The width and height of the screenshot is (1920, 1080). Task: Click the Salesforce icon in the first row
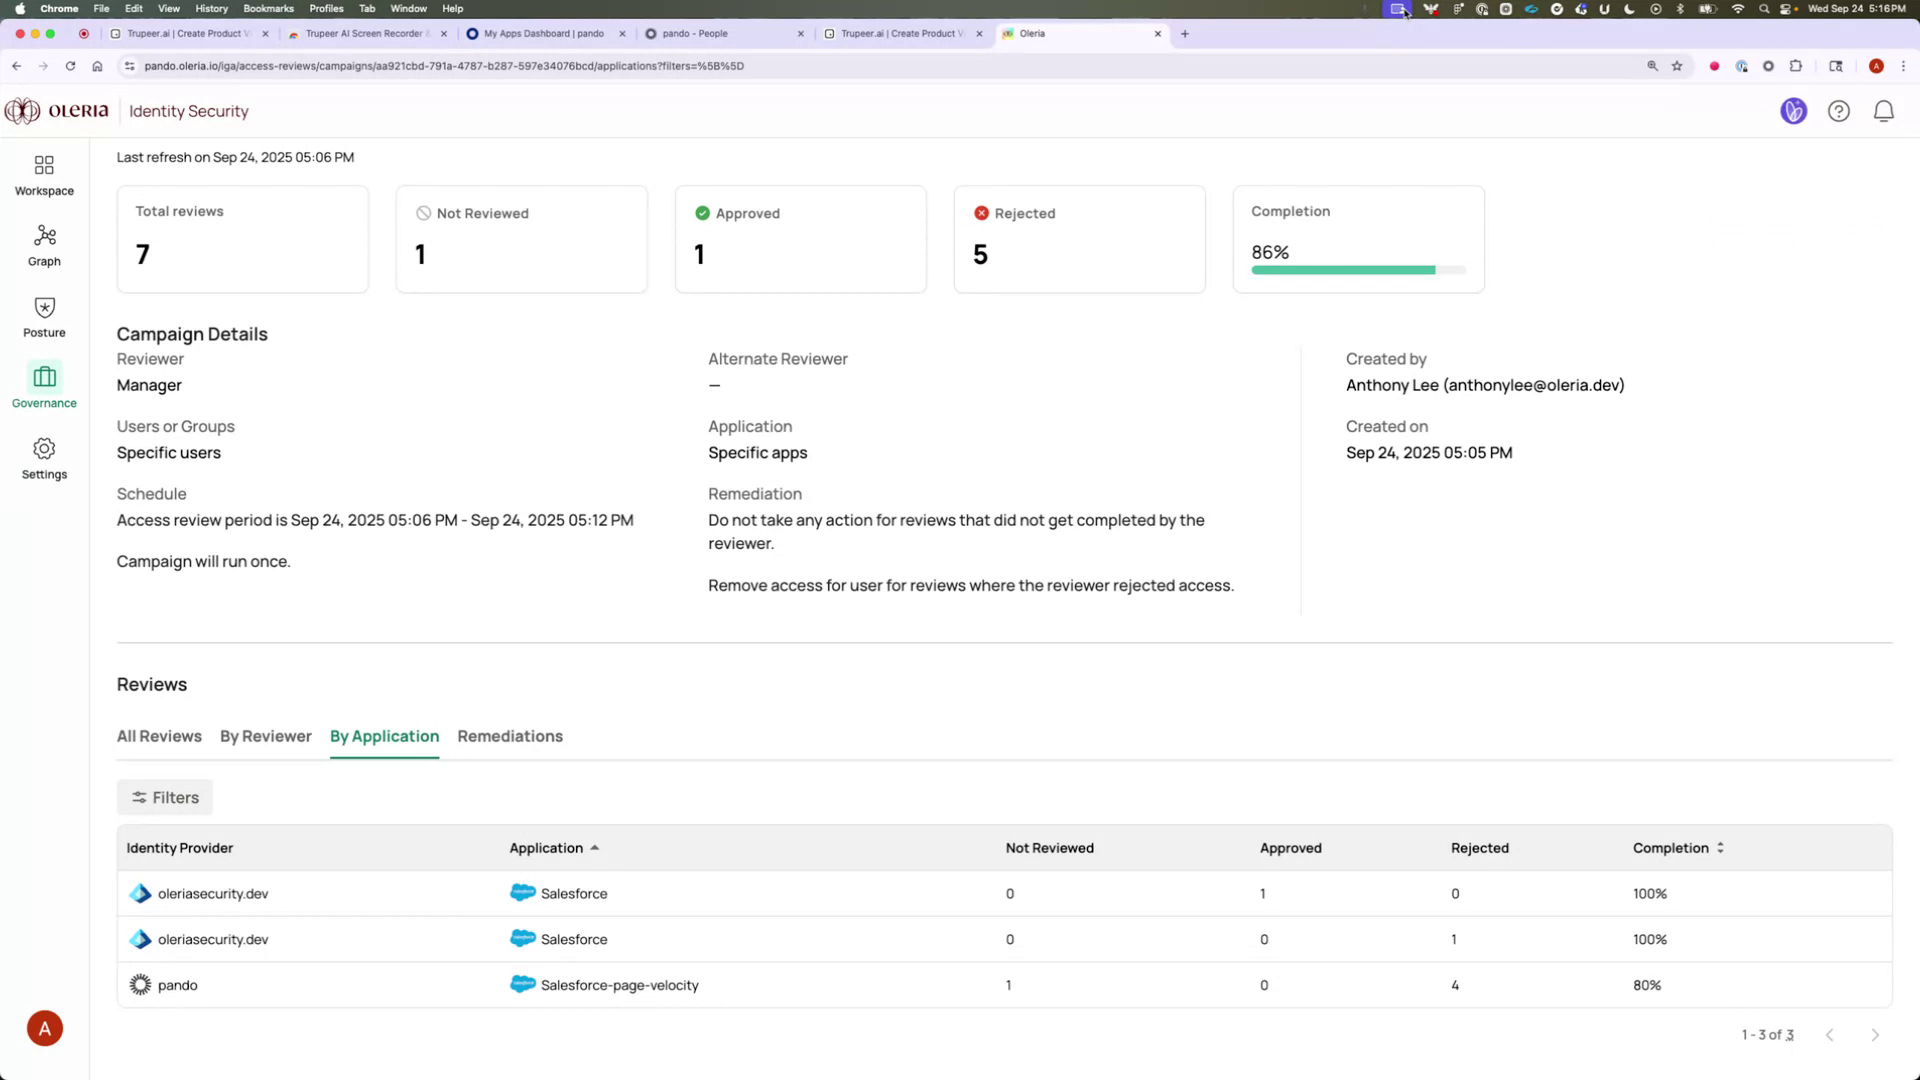click(x=522, y=893)
